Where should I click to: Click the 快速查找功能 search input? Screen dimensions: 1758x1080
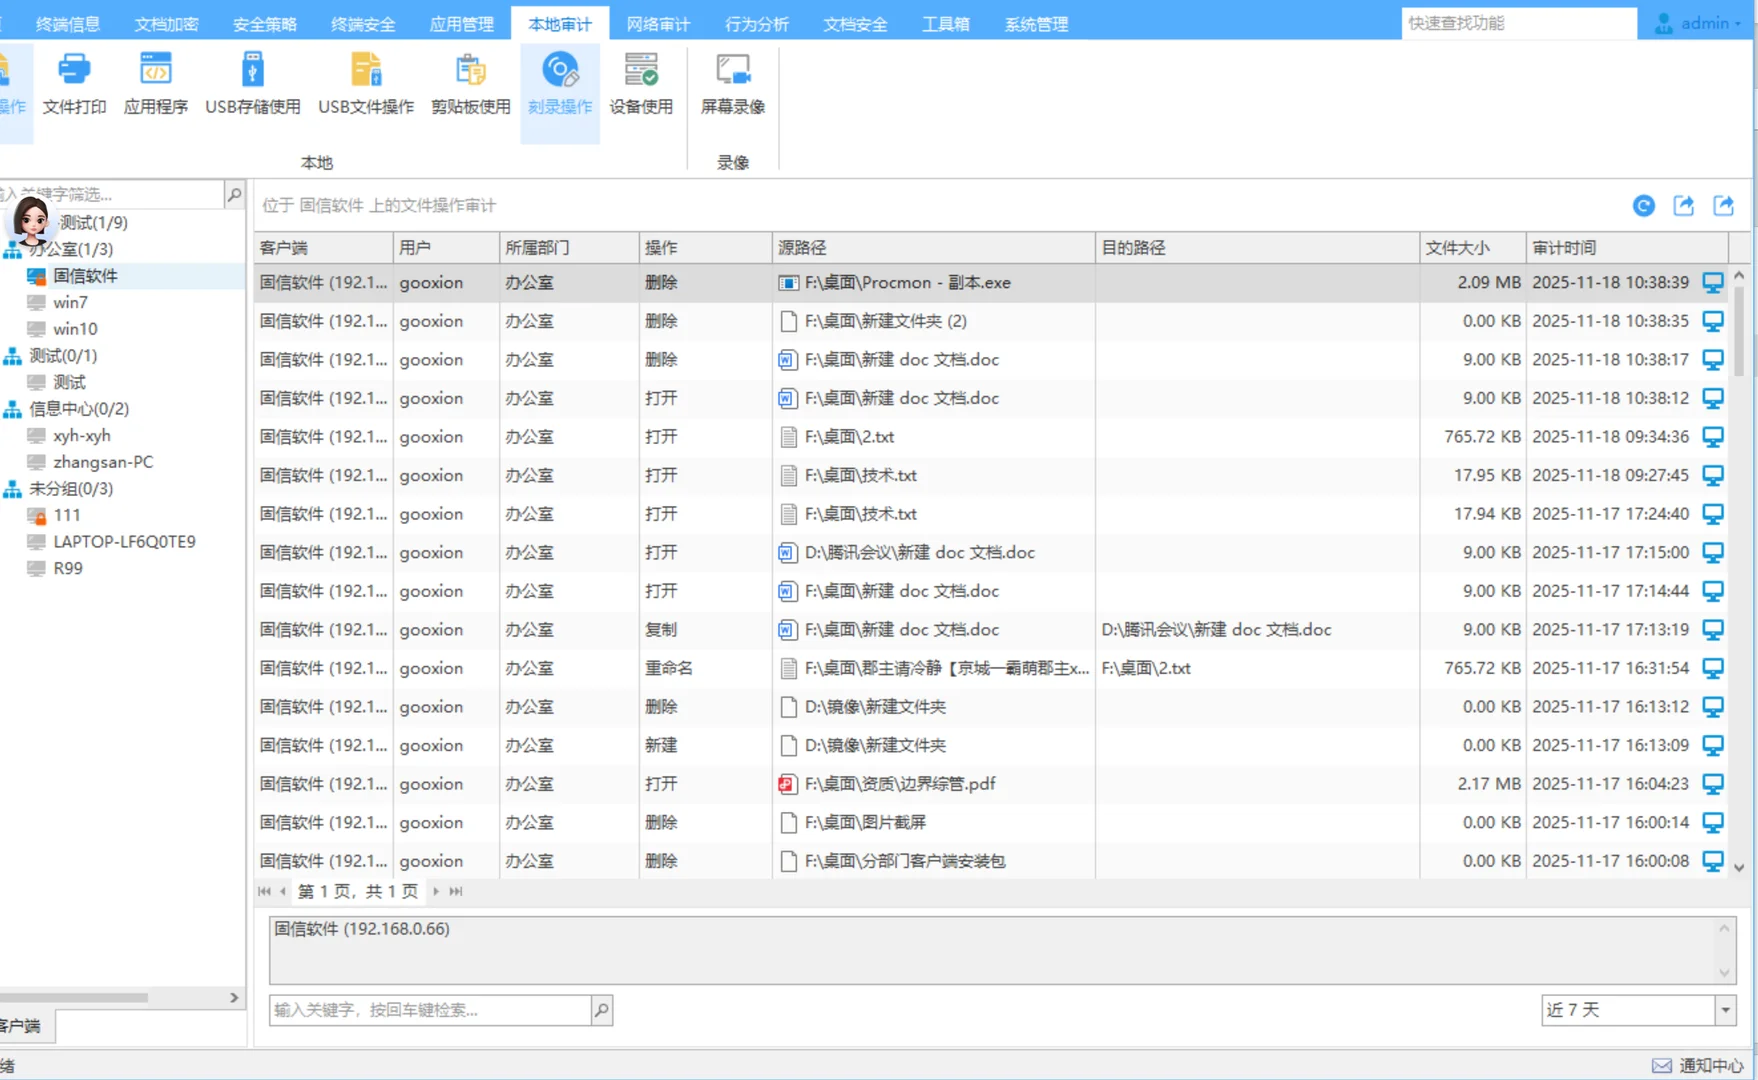(1518, 22)
